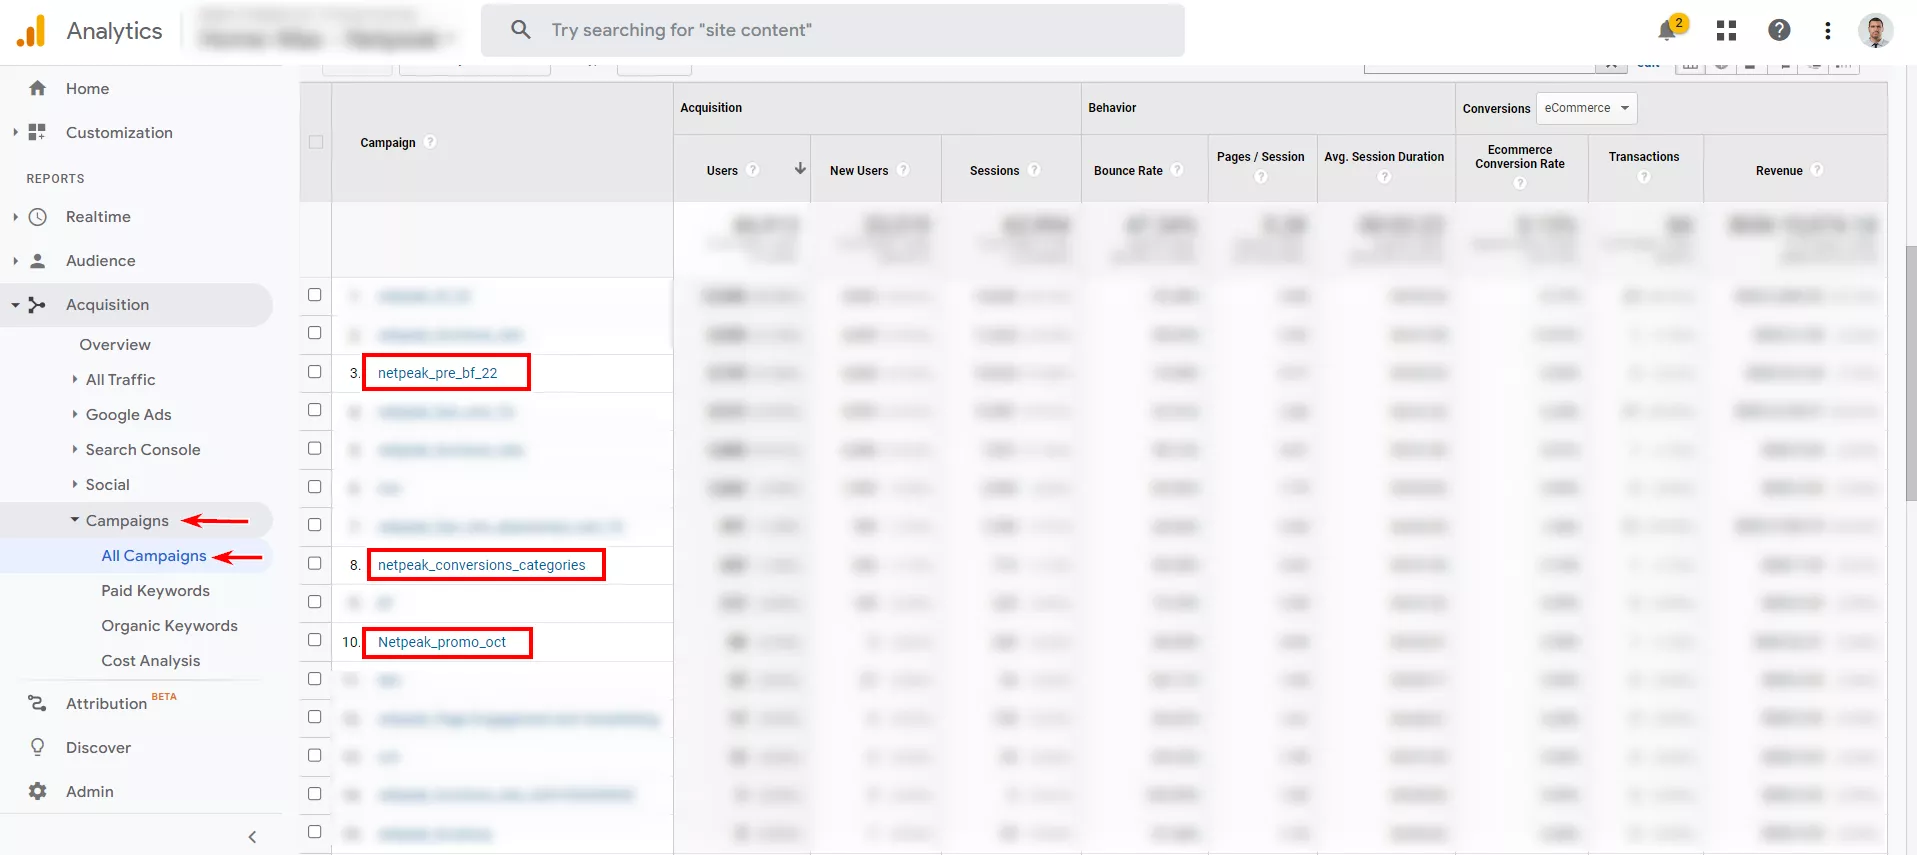Open the Help question mark icon
The width and height of the screenshot is (1917, 855).
click(1779, 30)
